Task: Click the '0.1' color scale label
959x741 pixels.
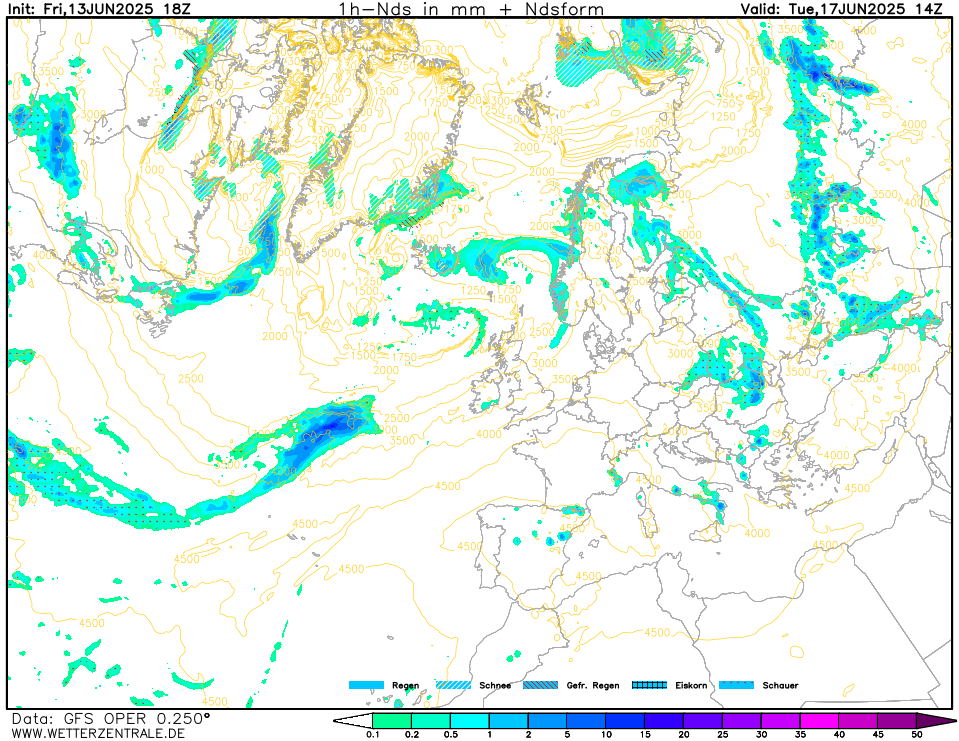Action: pyautogui.click(x=372, y=735)
